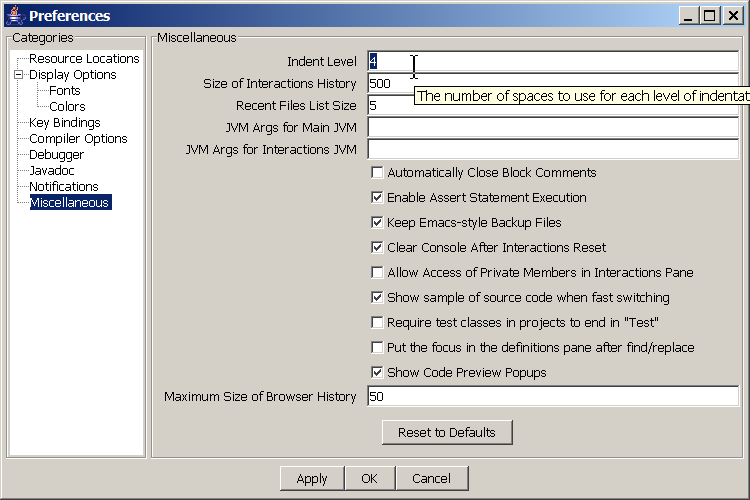The image size is (750, 500).
Task: Enable Automatically Close Block Comments
Action: [377, 173]
